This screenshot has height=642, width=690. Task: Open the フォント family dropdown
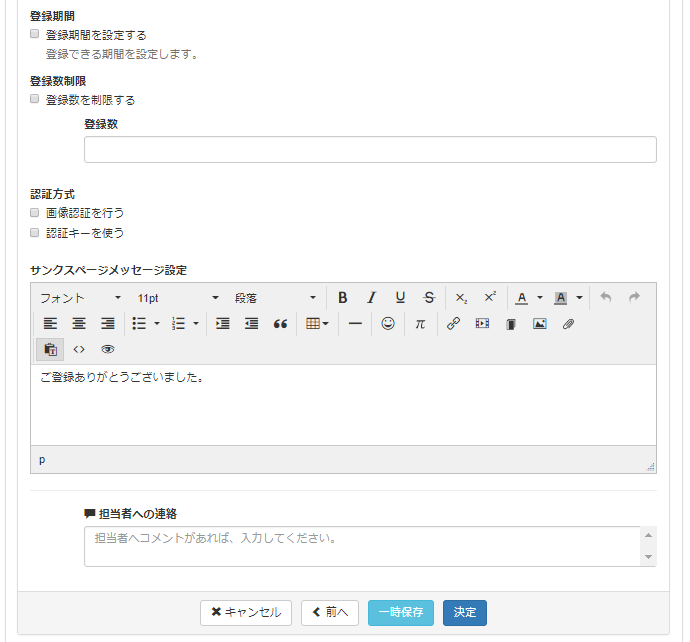[x=80, y=298]
